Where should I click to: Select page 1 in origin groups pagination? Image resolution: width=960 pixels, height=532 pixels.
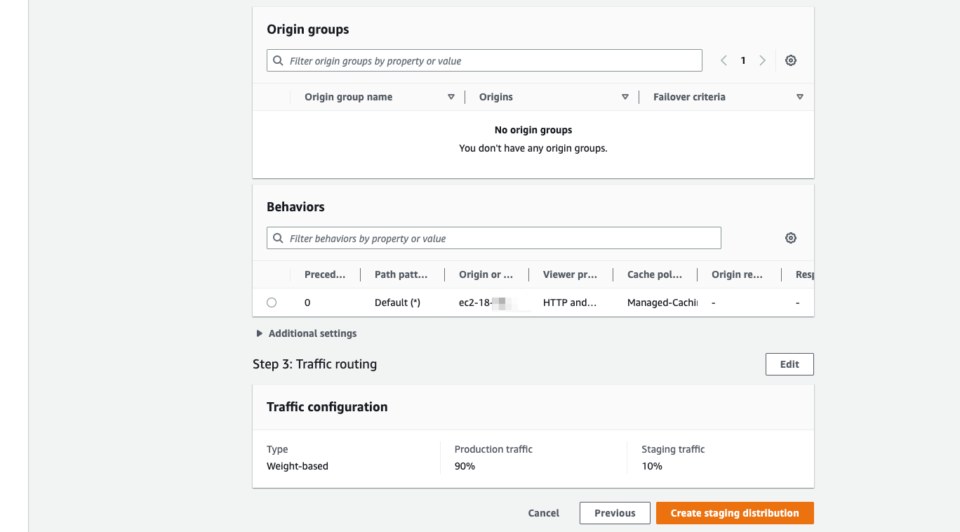click(743, 61)
